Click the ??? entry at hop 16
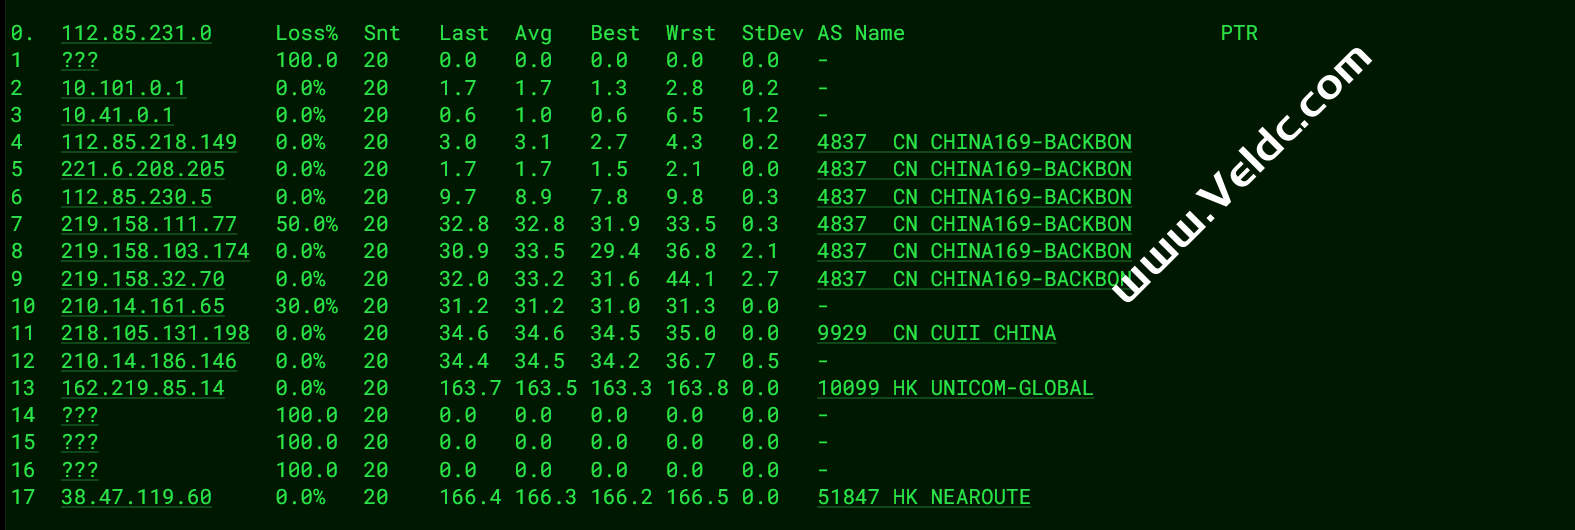Viewport: 1575px width, 530px height. (80, 470)
